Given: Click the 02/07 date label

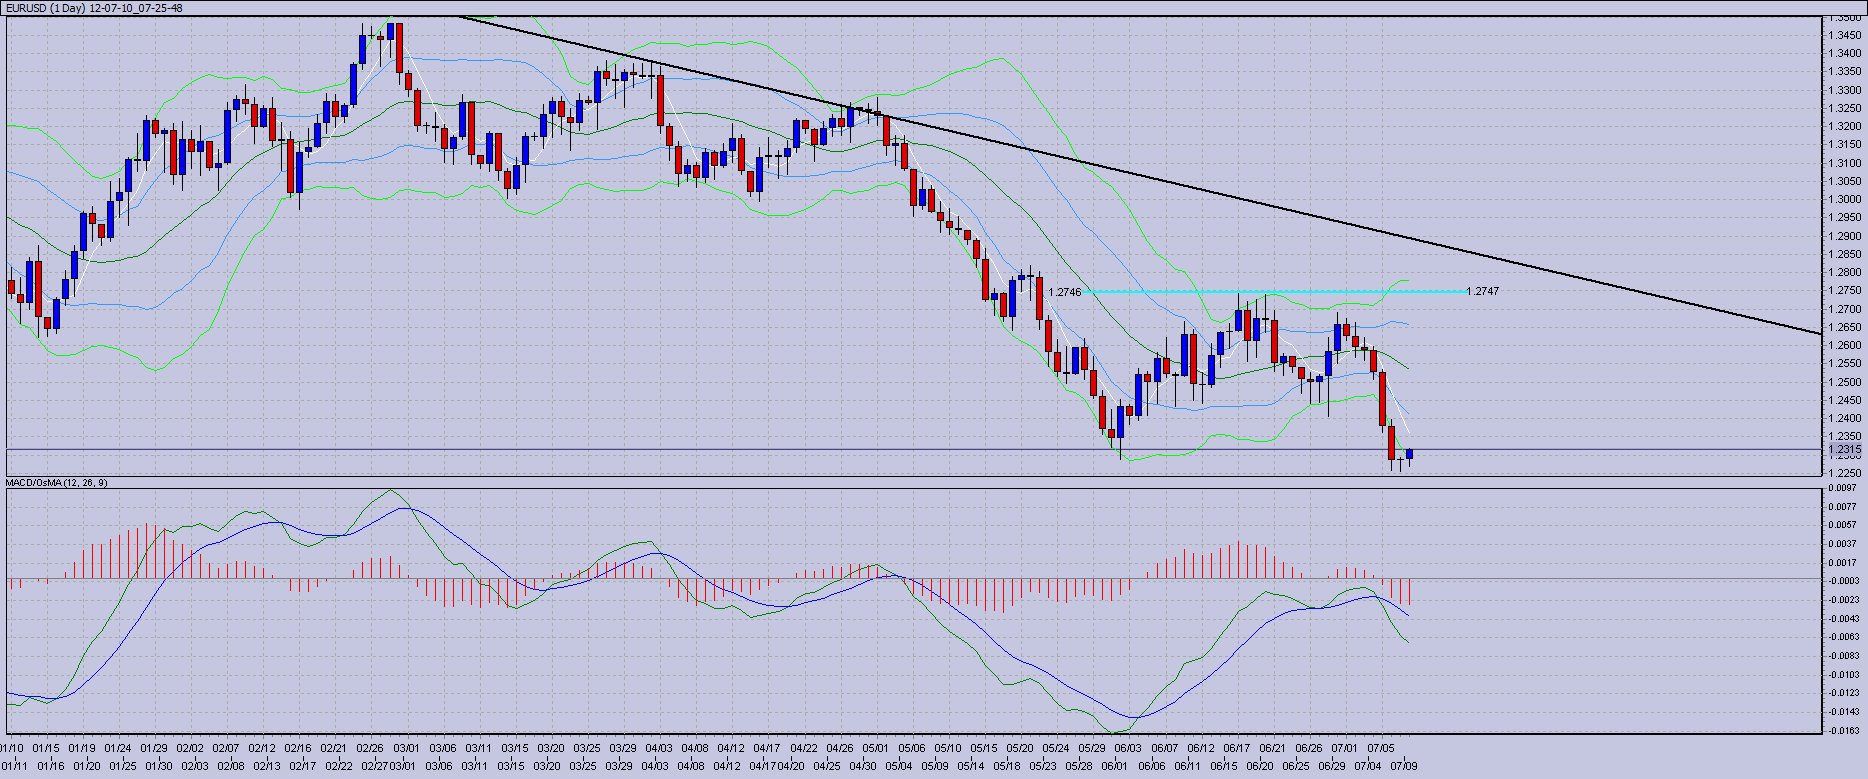Looking at the screenshot, I should (226, 748).
